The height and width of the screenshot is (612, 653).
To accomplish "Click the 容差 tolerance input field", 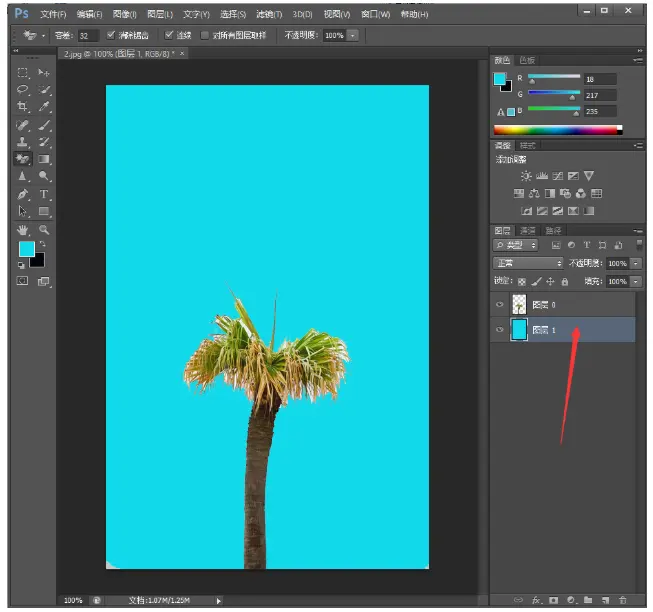I will [86, 35].
